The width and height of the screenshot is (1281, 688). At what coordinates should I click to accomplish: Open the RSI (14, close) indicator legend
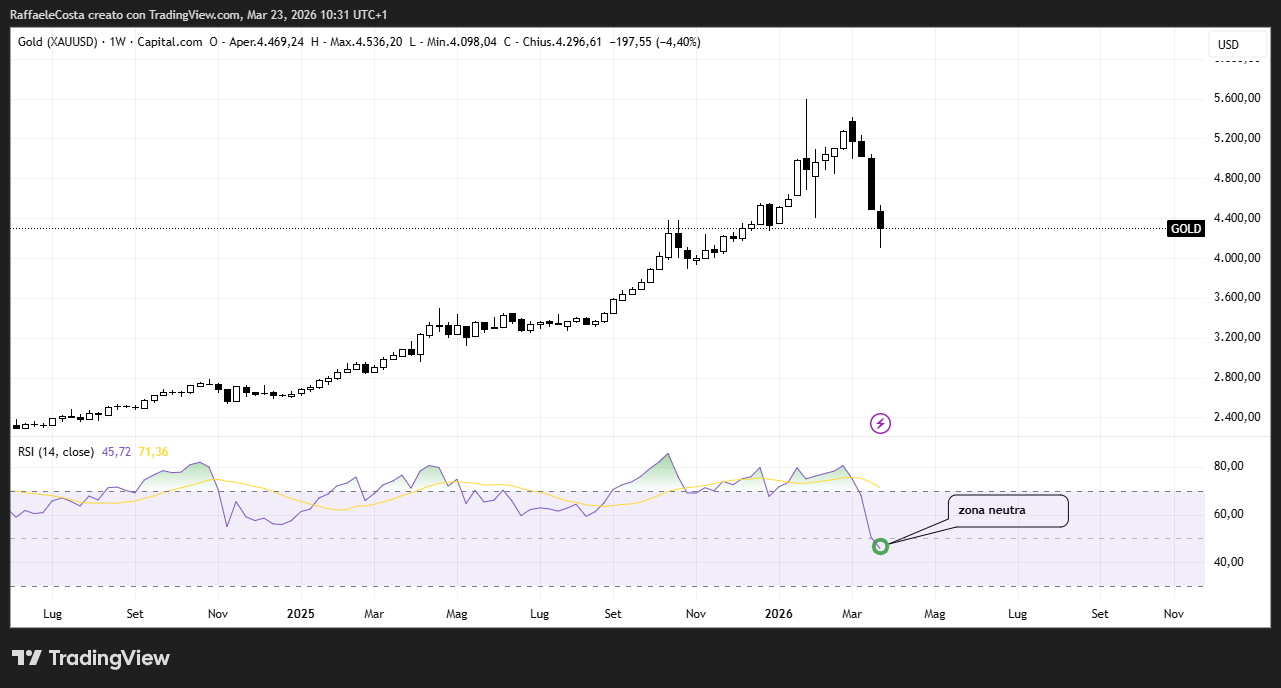coord(57,452)
